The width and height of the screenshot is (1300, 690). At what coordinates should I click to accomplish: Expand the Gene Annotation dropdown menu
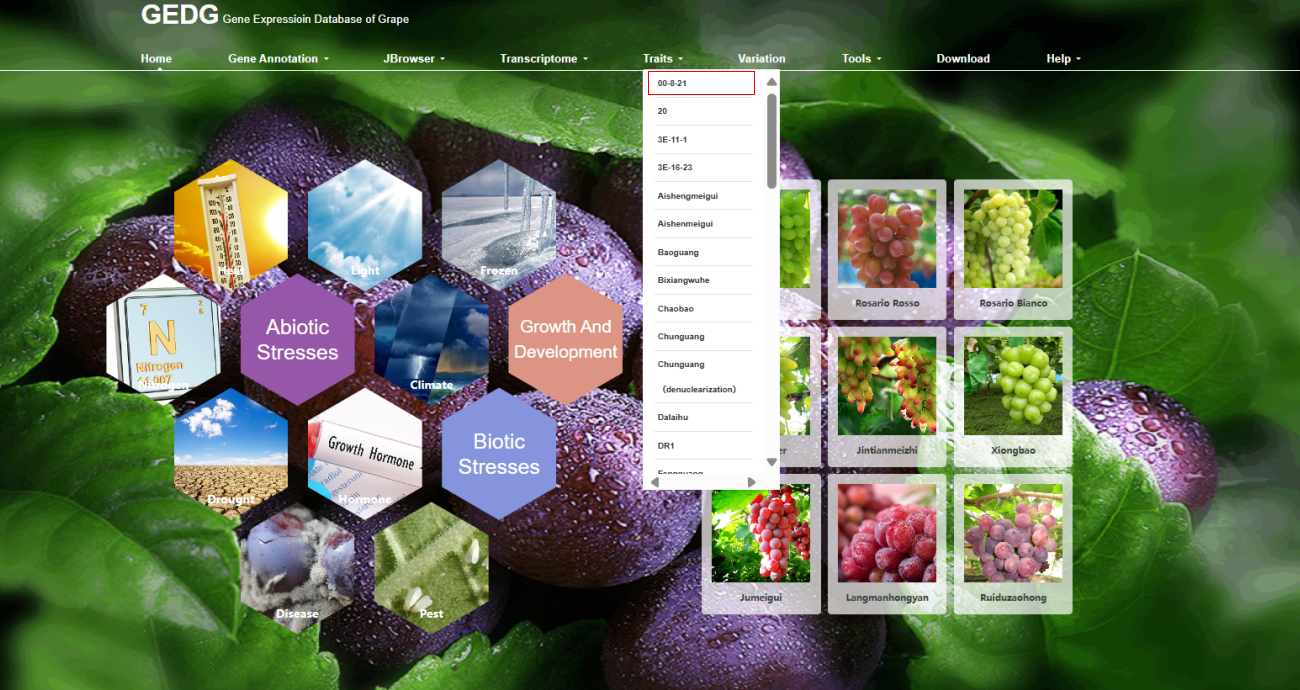278,59
